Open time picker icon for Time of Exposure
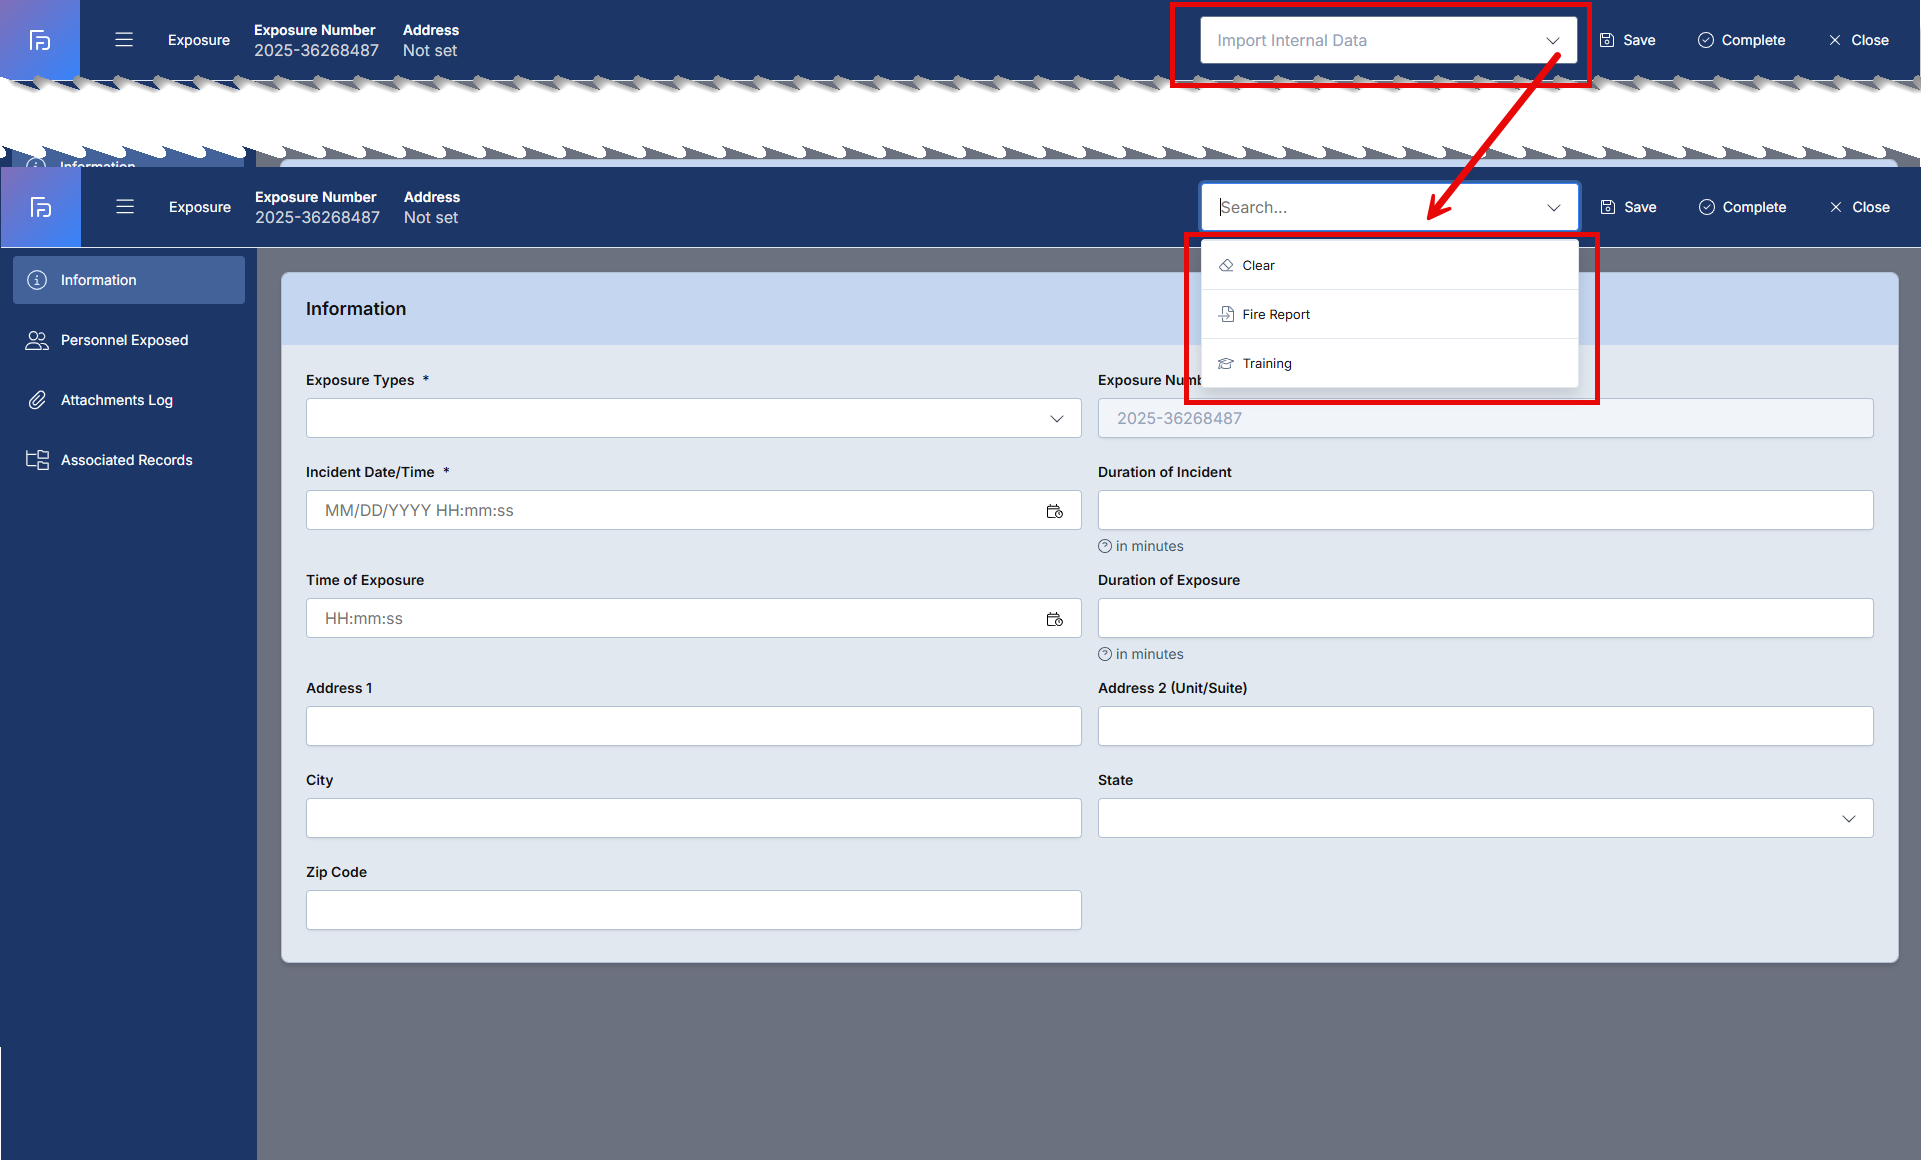 pos(1054,619)
